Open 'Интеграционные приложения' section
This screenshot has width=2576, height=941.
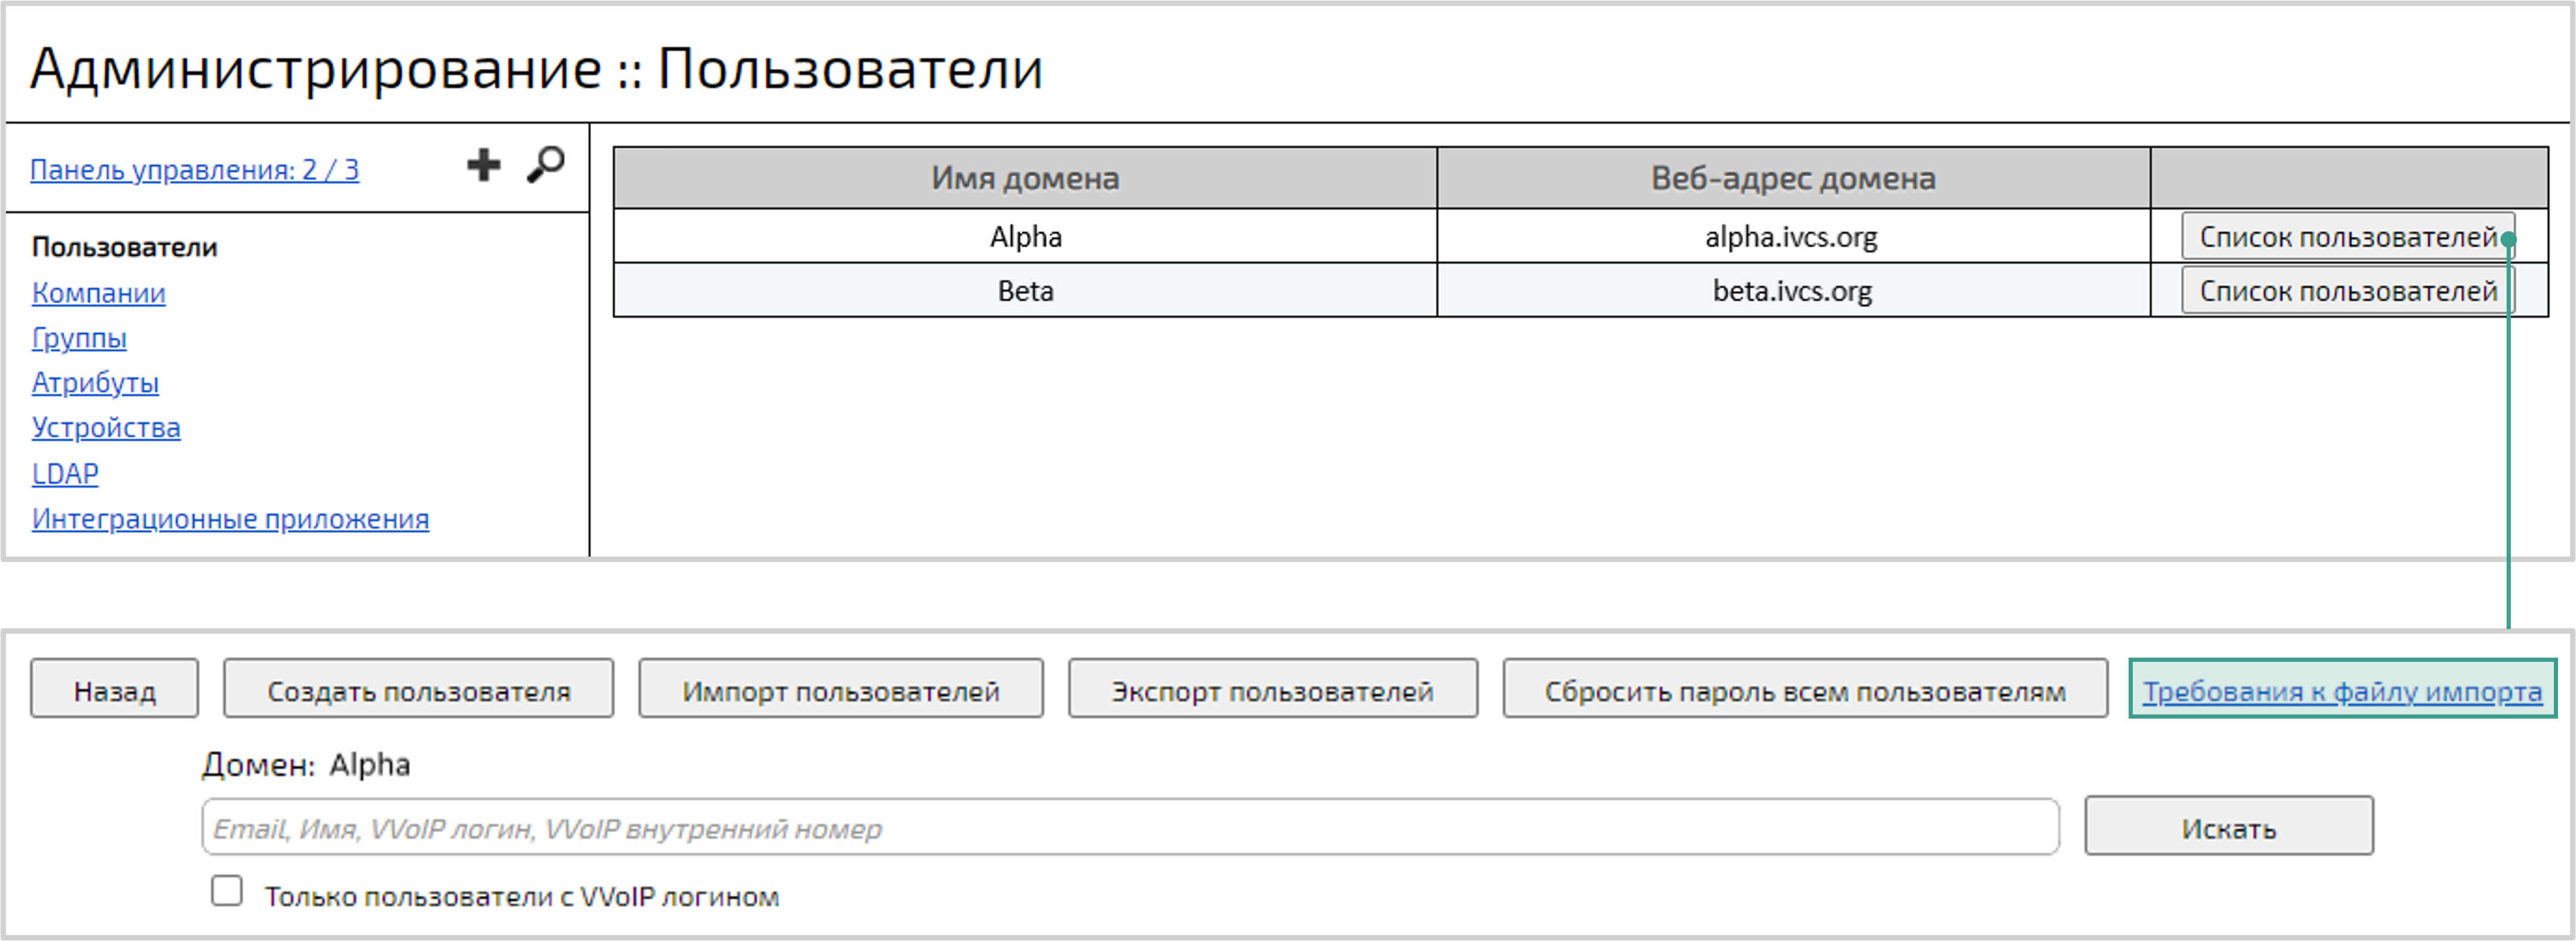(x=231, y=518)
